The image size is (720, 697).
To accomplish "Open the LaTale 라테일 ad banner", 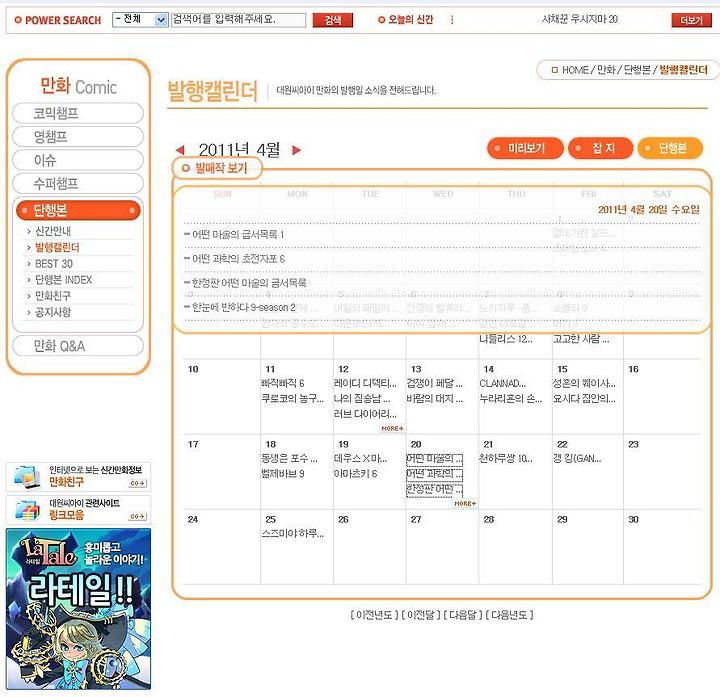I will (x=78, y=609).
